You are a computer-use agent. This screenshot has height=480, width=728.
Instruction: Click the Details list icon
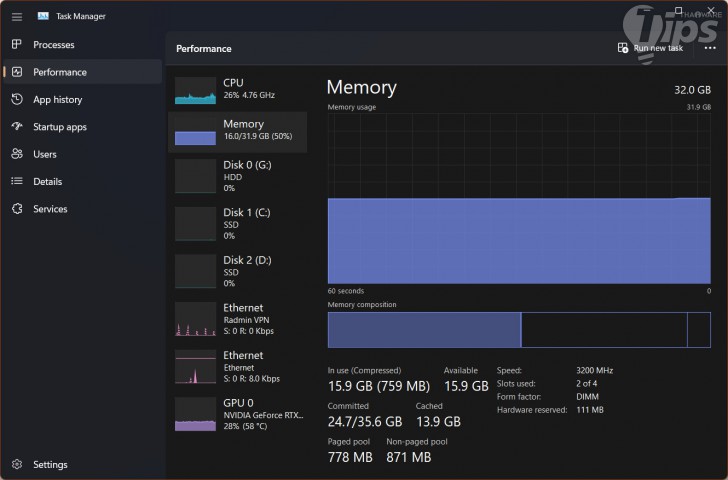click(17, 181)
